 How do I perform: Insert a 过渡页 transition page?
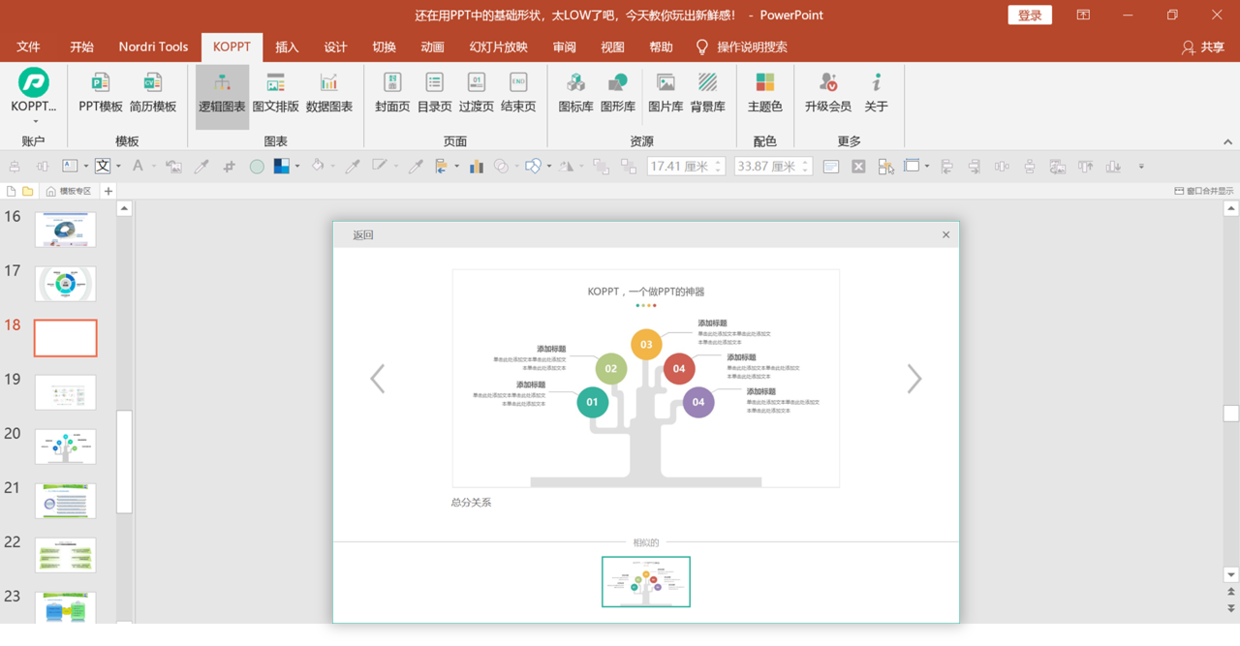coord(476,92)
